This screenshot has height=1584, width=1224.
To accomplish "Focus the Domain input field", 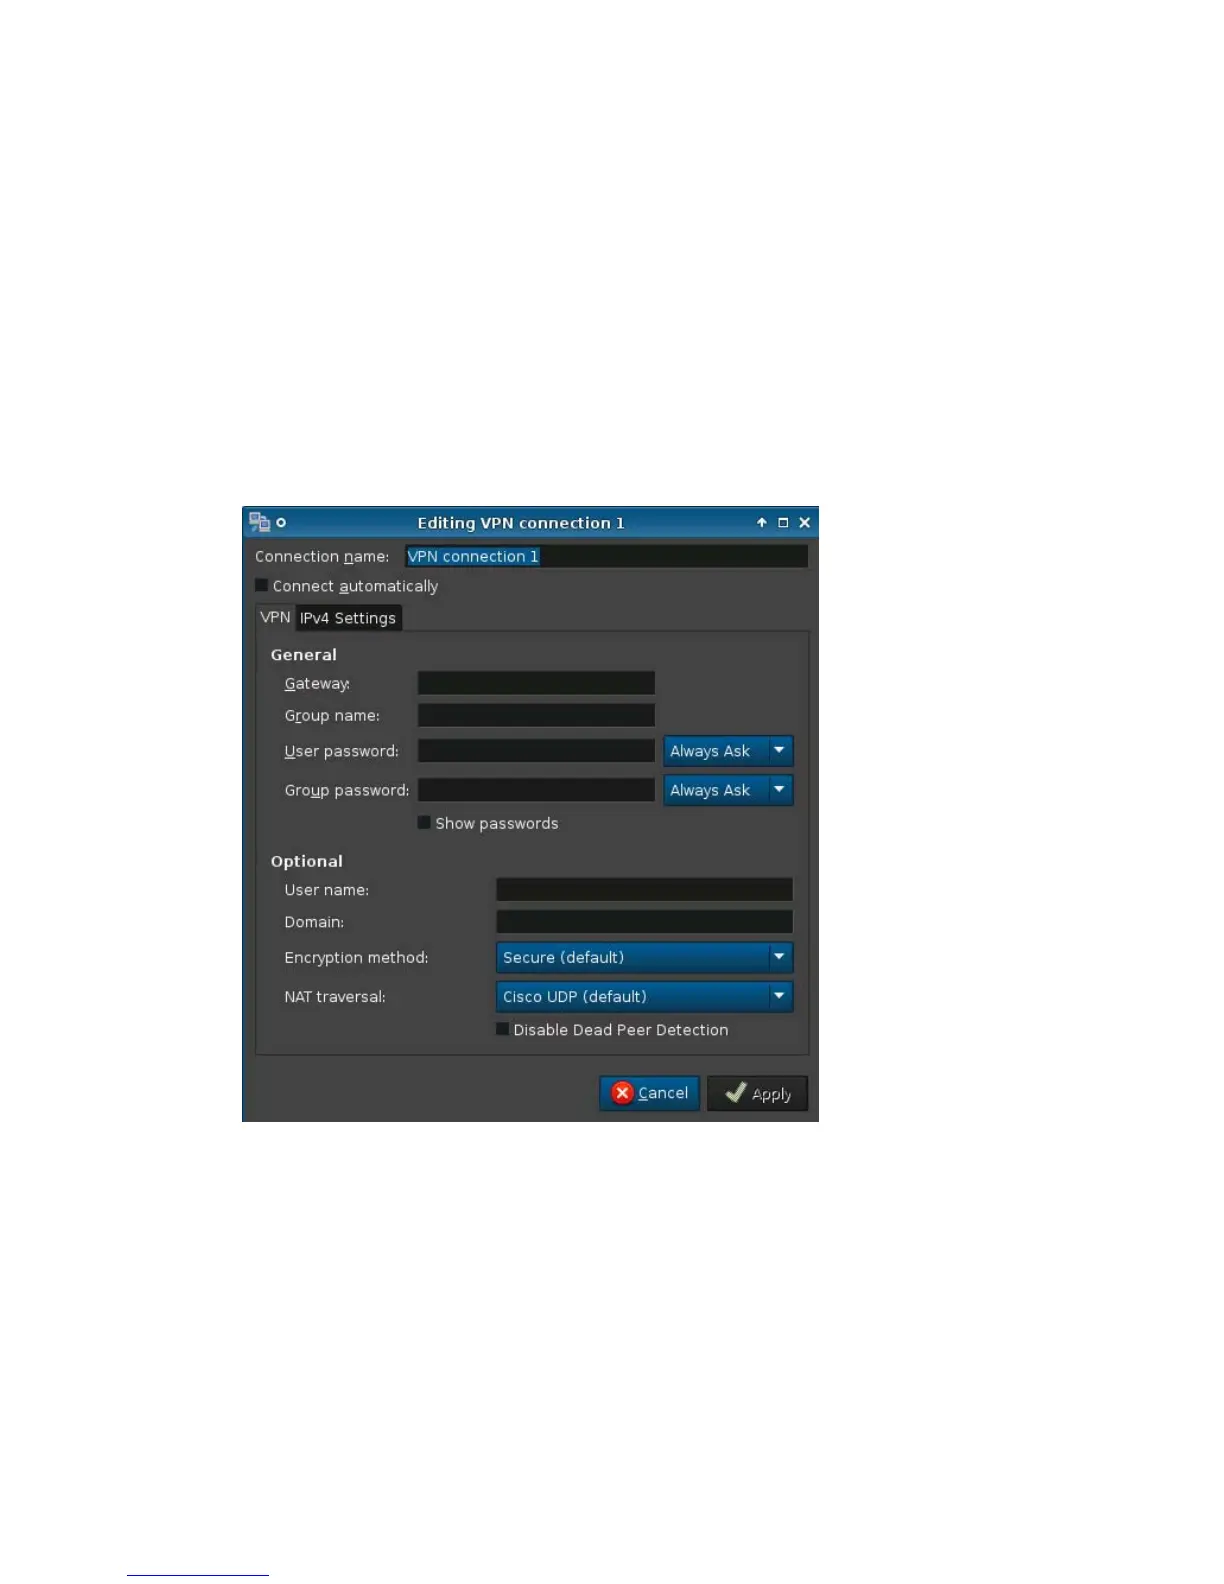I will [x=644, y=921].
